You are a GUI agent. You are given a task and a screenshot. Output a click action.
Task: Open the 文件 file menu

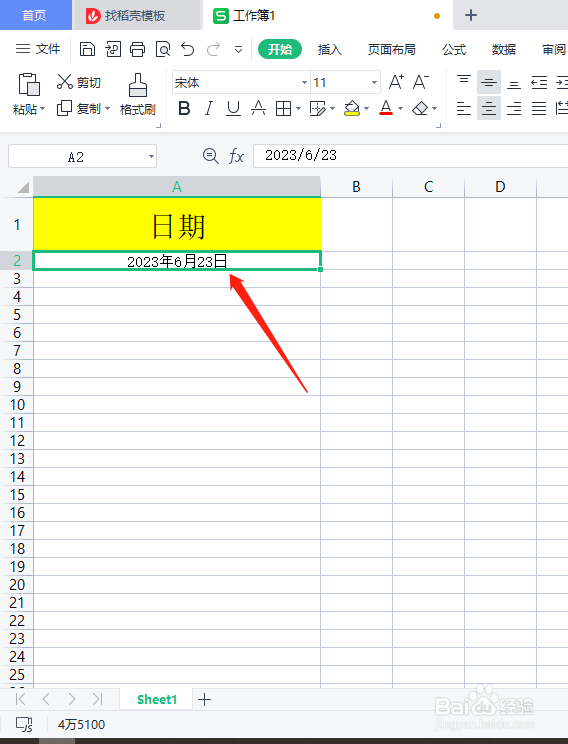[x=38, y=49]
